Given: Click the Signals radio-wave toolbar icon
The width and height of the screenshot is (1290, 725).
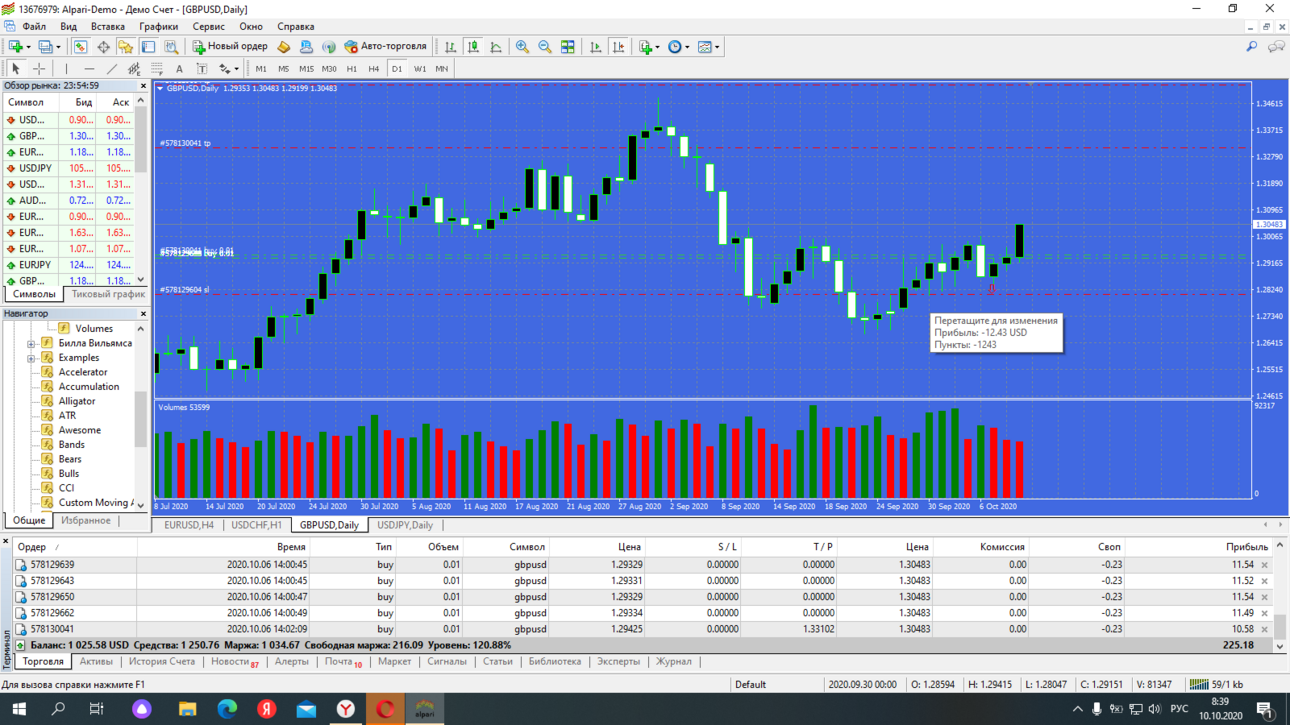Looking at the screenshot, I should pyautogui.click(x=328, y=47).
